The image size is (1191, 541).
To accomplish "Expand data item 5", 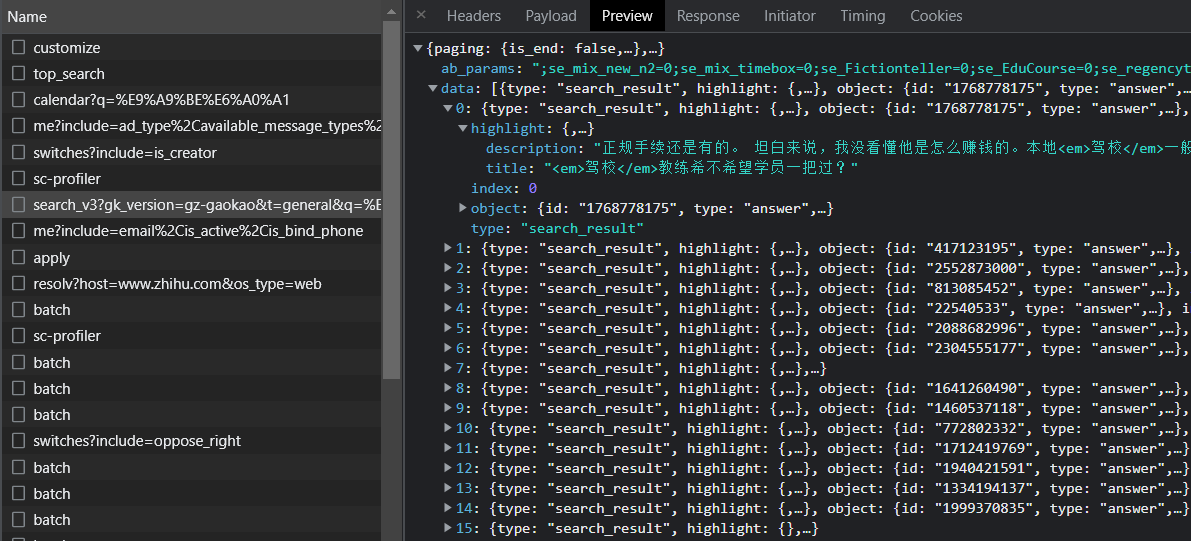I will coord(447,328).
